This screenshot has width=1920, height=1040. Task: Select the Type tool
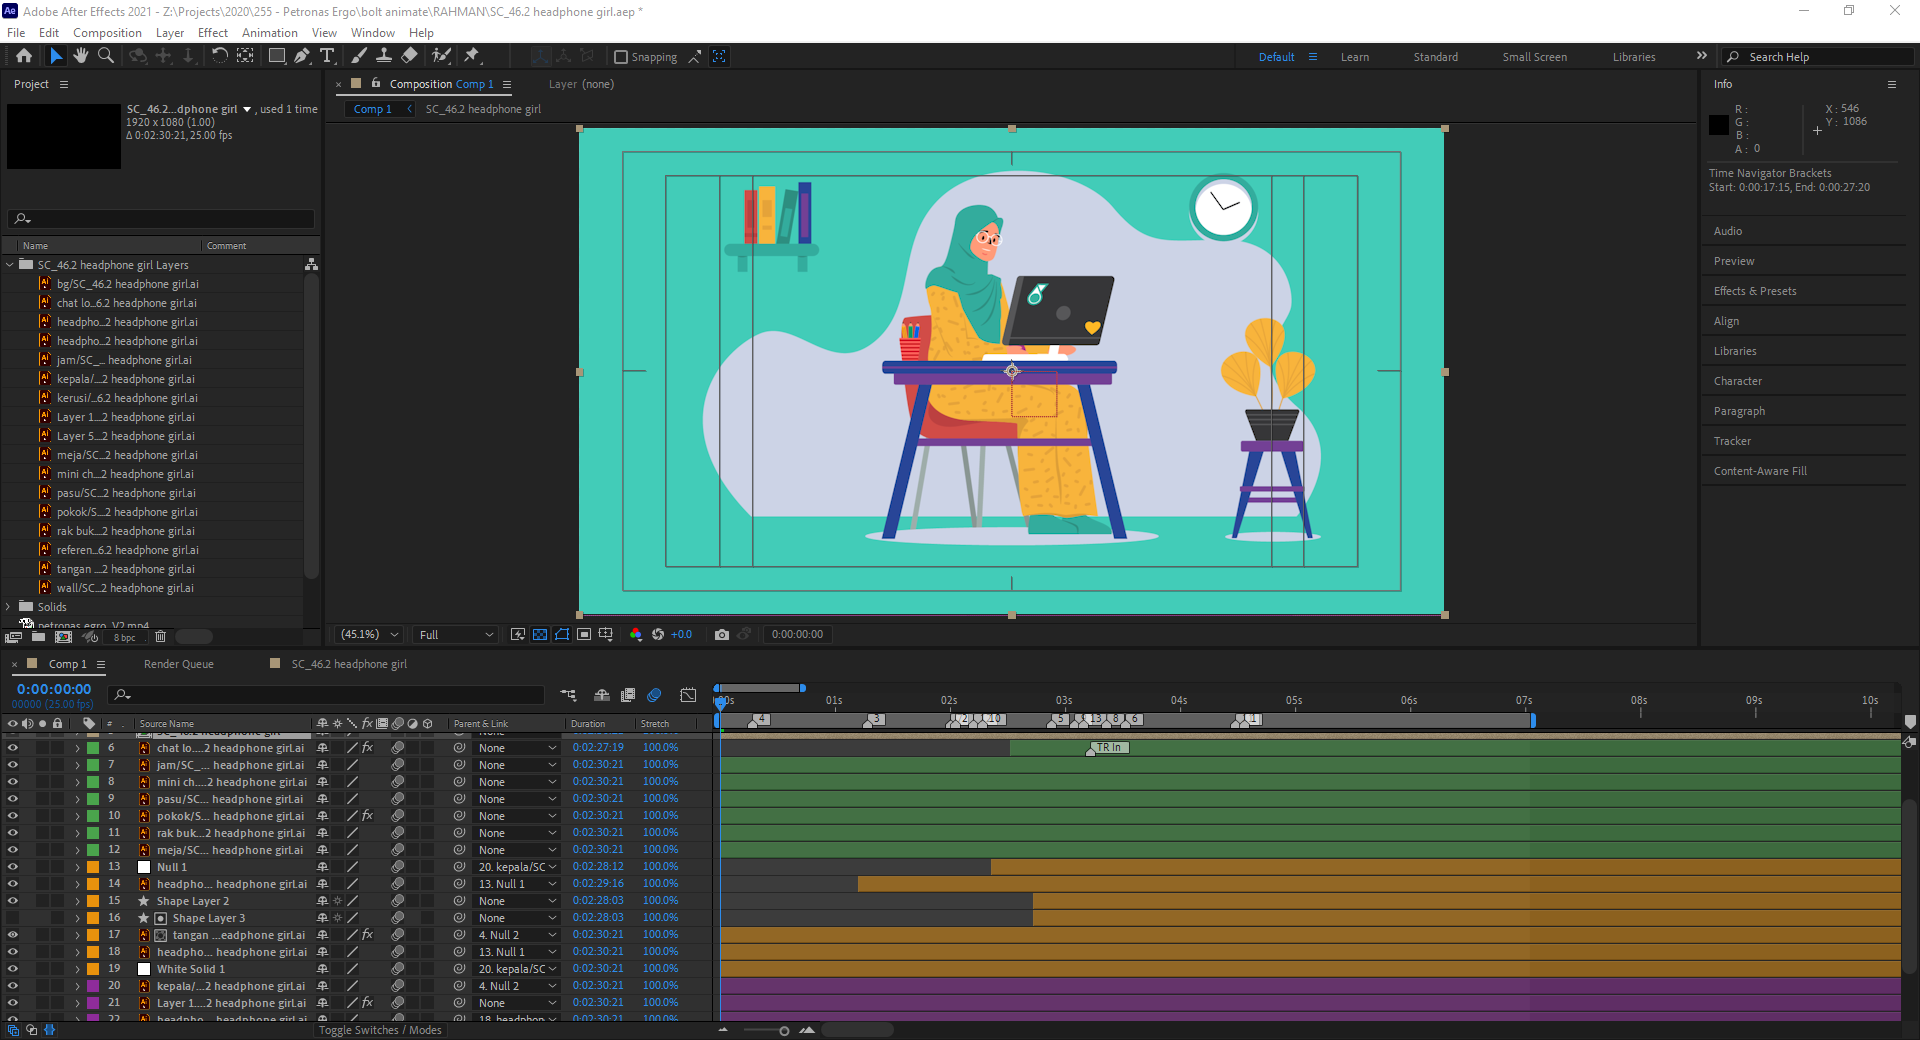tap(327, 56)
